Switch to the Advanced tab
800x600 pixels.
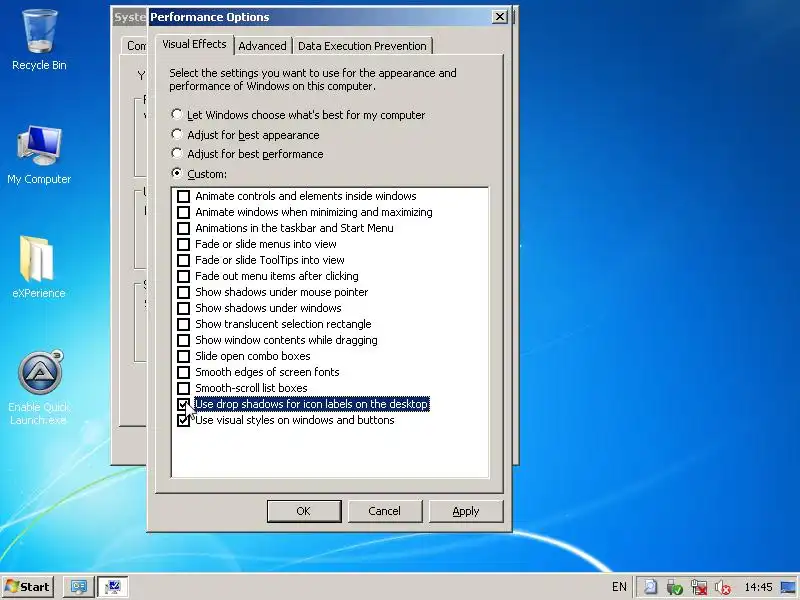tap(262, 46)
